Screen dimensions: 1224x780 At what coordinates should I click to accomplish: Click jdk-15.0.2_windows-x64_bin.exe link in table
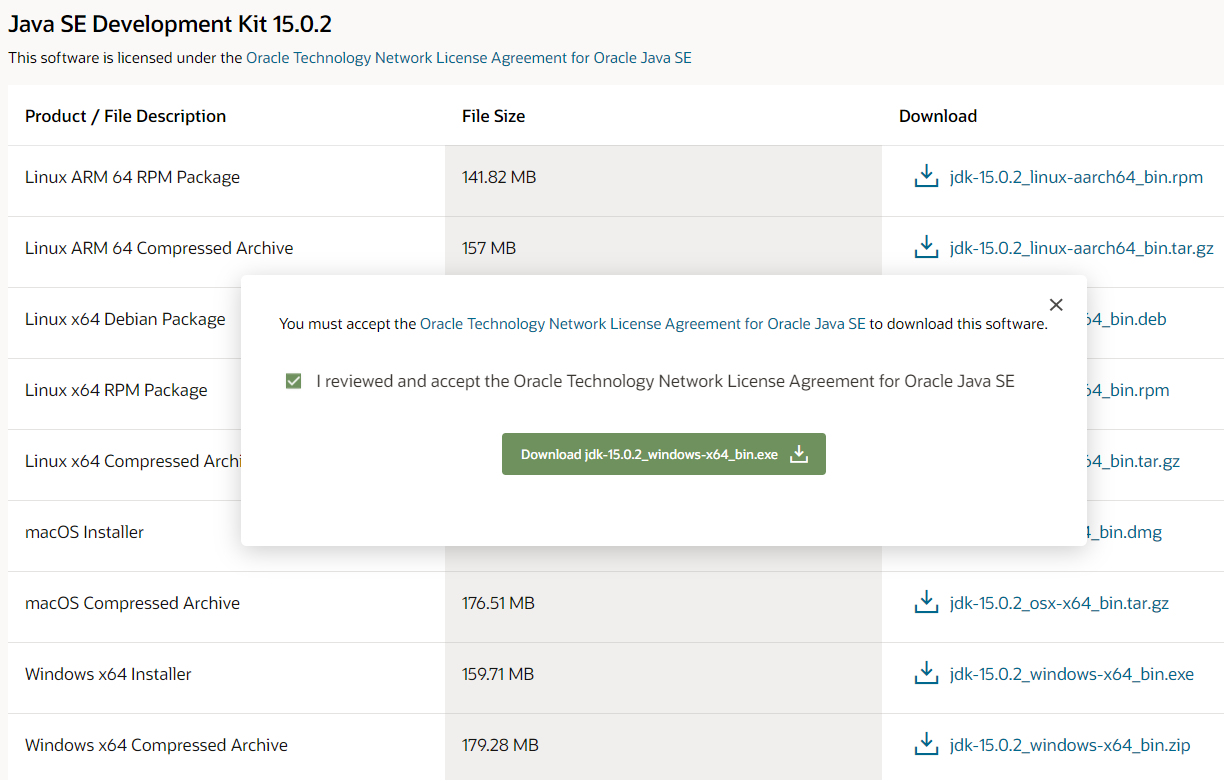(1072, 674)
